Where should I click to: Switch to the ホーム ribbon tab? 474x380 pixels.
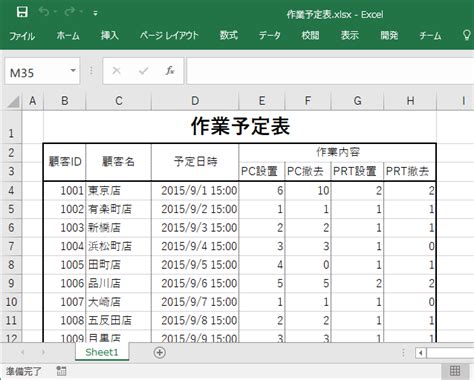68,35
